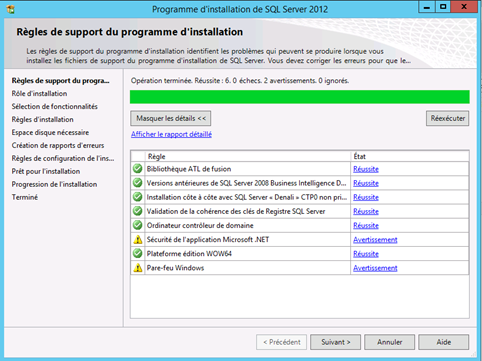Open Réussite link for Versions antérieures de SQL Server
Screen dimensions: 482x361
point(366,183)
